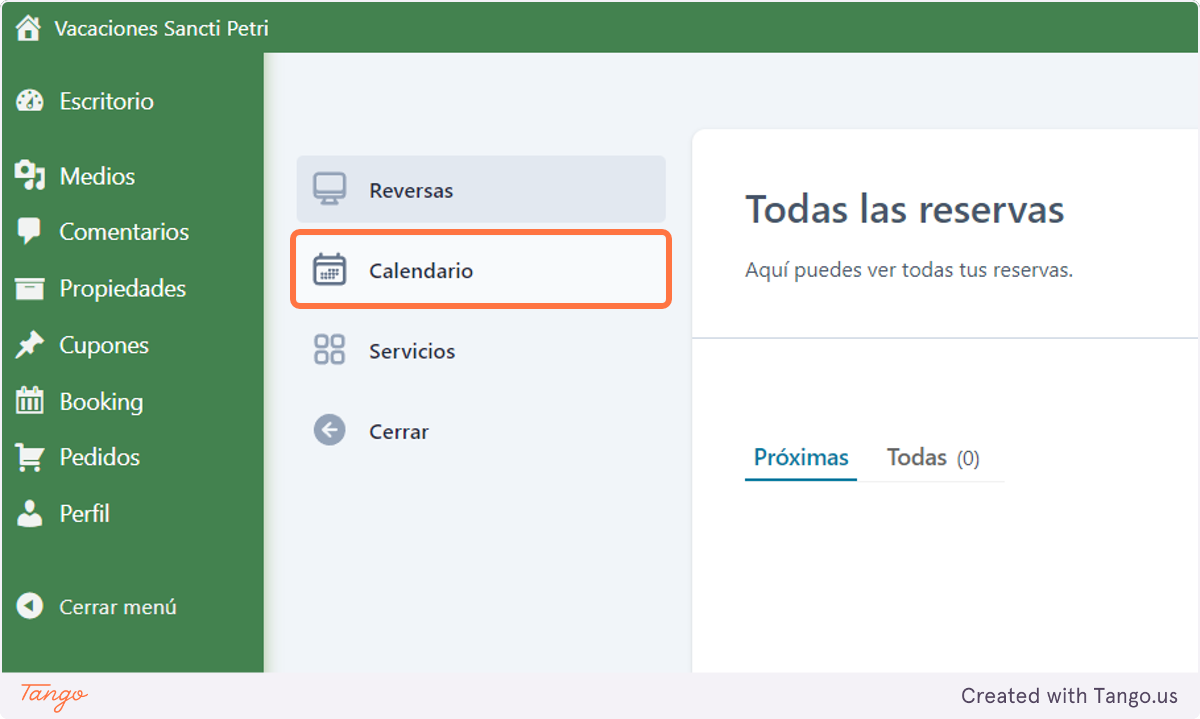Click the Booking calendar icon in the sidebar
This screenshot has height=719, width=1200.
[30, 401]
